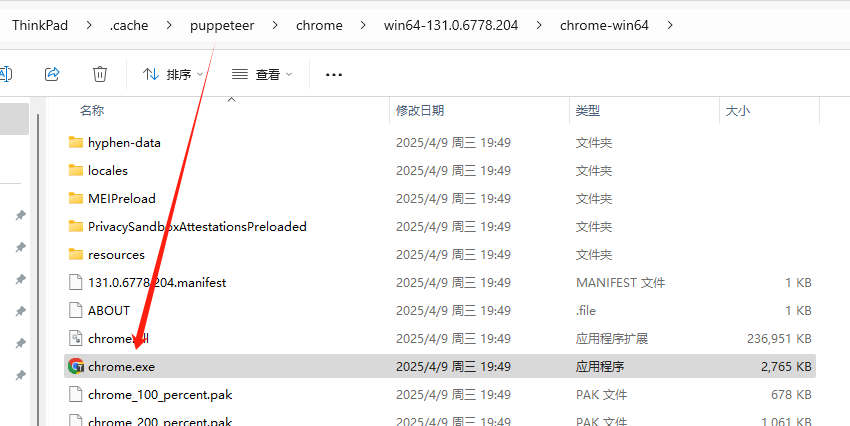Viewport: 850px width, 426px height.
Task: Click the chrome.dll file icon
Action: click(x=75, y=338)
